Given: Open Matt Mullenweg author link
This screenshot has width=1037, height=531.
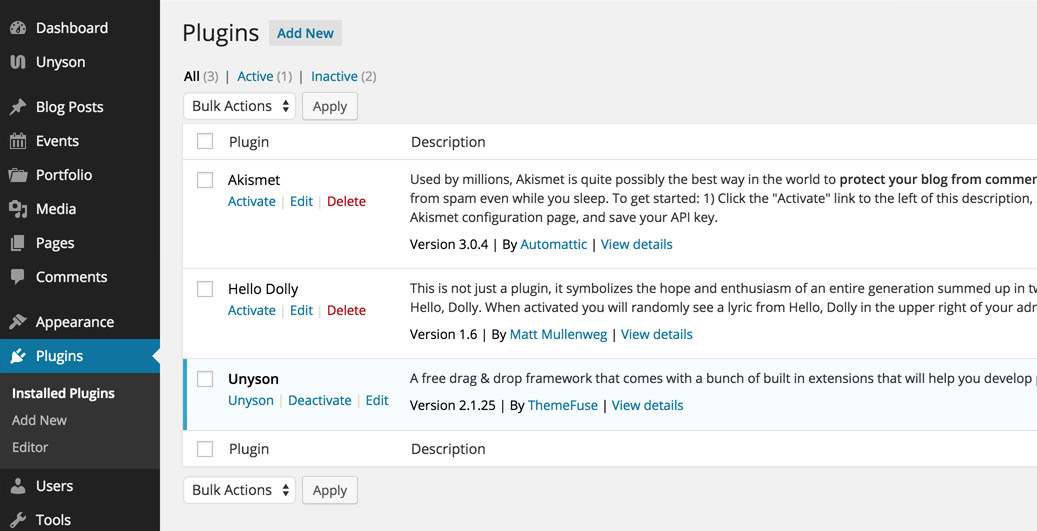Looking at the screenshot, I should pyautogui.click(x=558, y=335).
